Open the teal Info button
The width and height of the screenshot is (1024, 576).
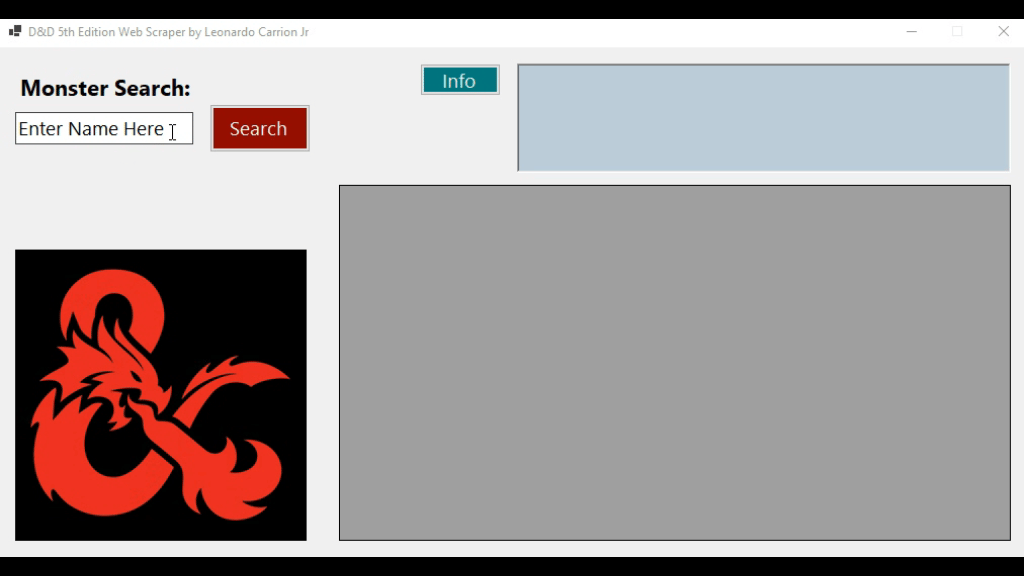[x=460, y=80]
